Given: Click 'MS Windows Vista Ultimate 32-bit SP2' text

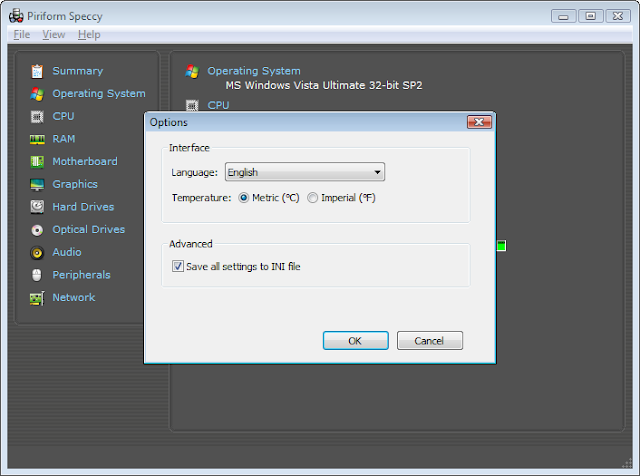Looking at the screenshot, I should (x=324, y=85).
